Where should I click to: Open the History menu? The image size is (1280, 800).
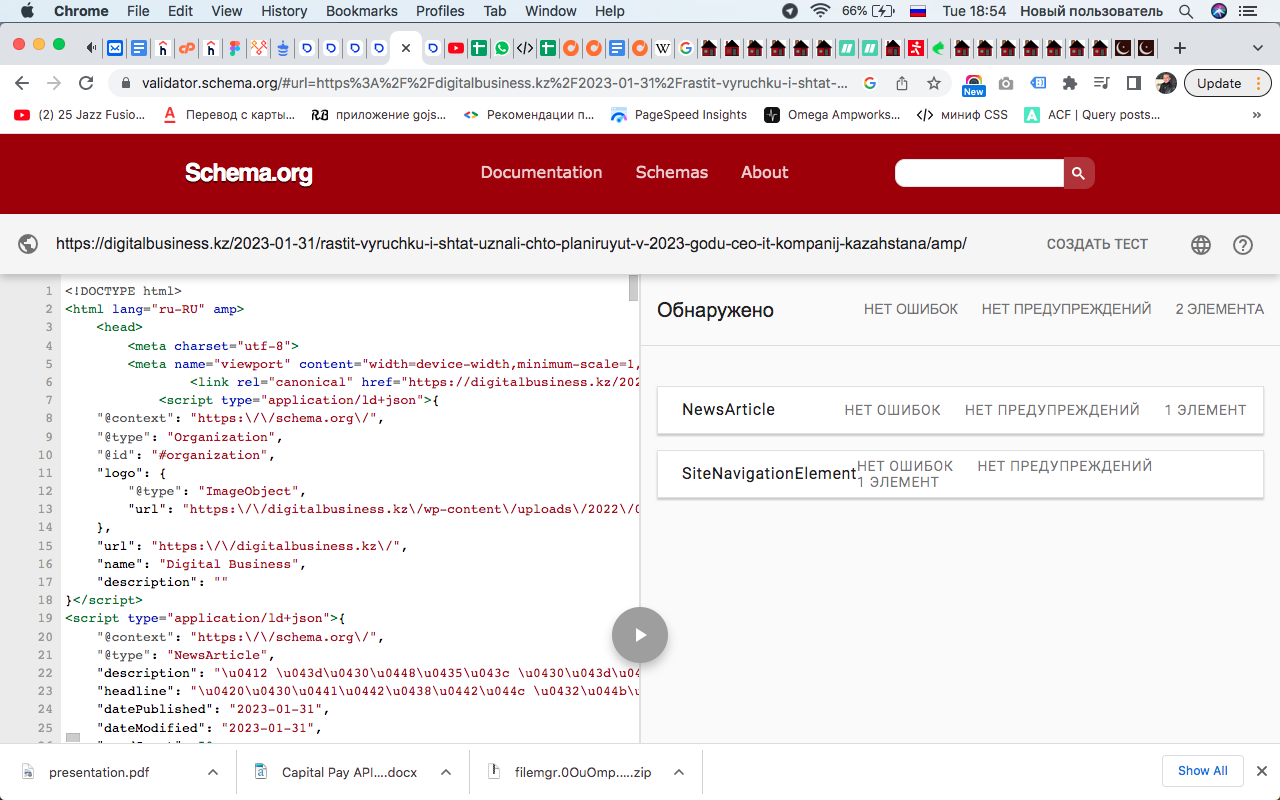(x=284, y=11)
